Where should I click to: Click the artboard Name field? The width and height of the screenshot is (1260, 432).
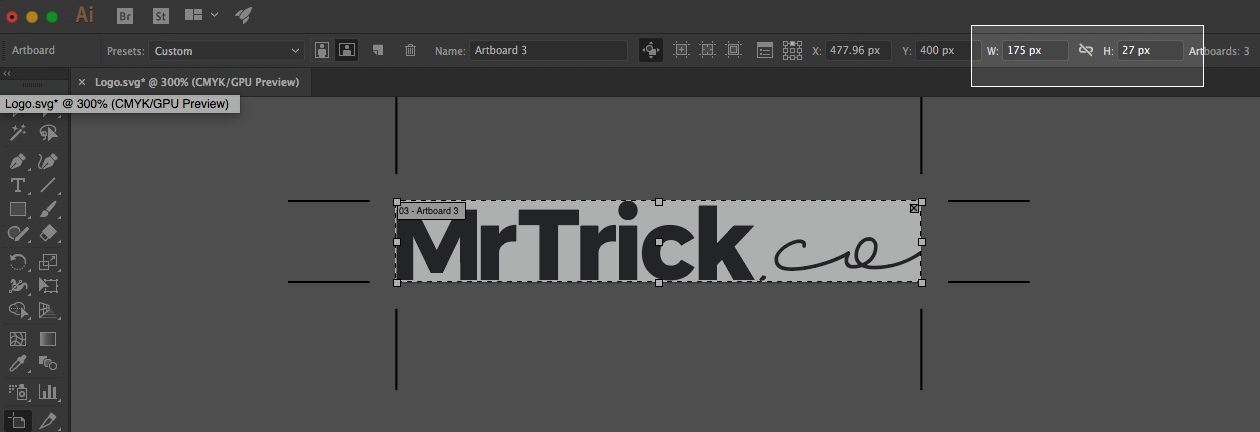coord(548,50)
